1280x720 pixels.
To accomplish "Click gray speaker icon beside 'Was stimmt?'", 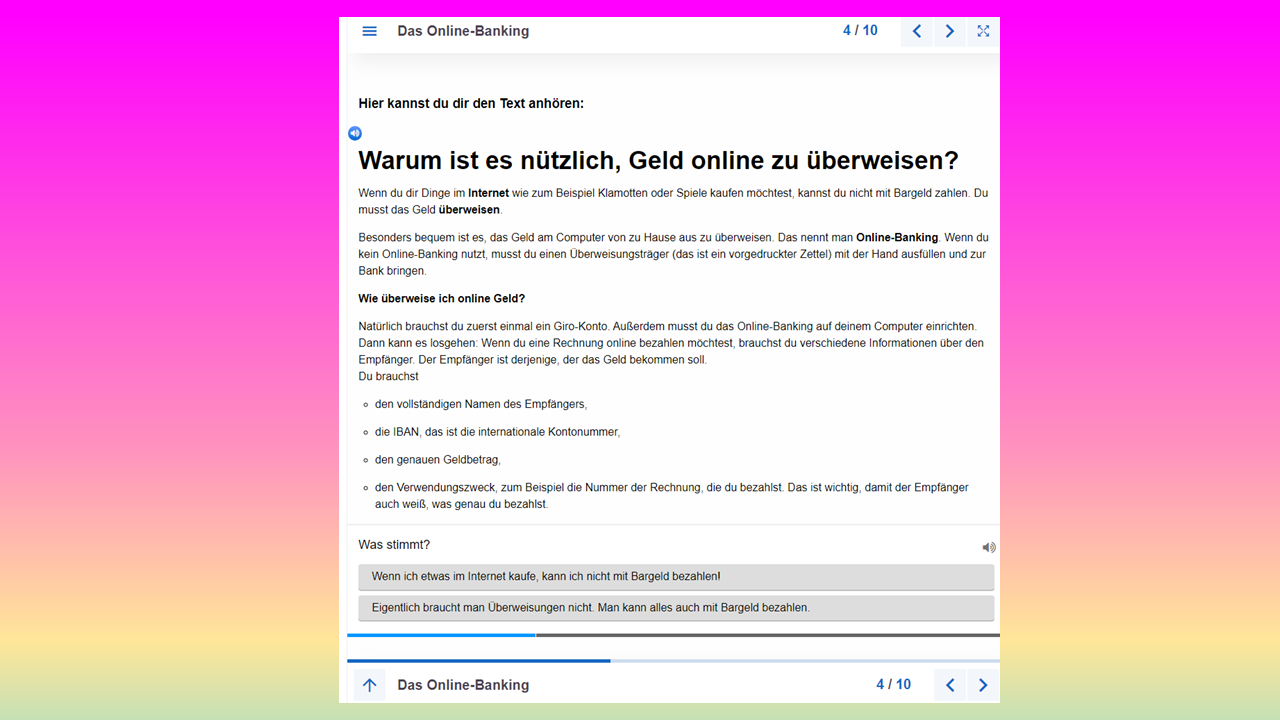I will click(988, 547).
